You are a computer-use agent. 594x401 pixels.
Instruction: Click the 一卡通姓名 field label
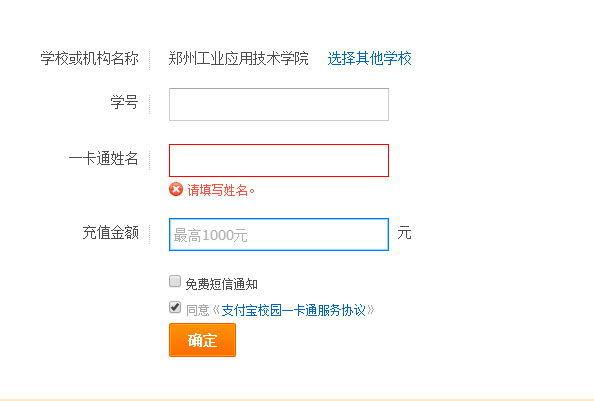pyautogui.click(x=103, y=158)
